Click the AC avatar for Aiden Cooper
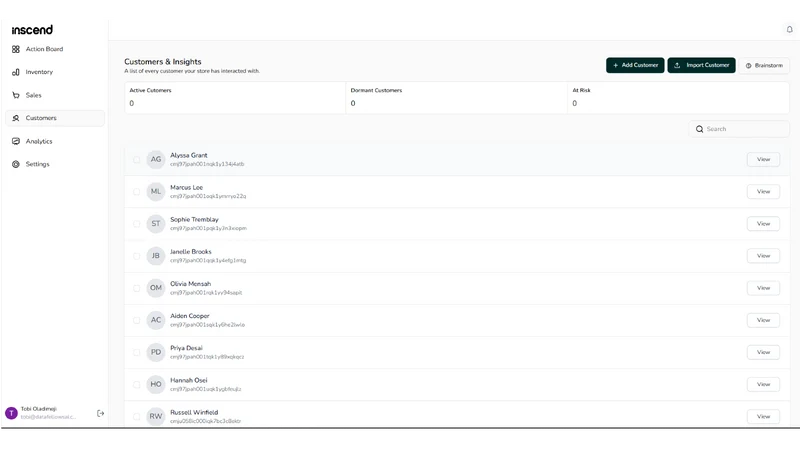The image size is (800, 450). point(156,320)
